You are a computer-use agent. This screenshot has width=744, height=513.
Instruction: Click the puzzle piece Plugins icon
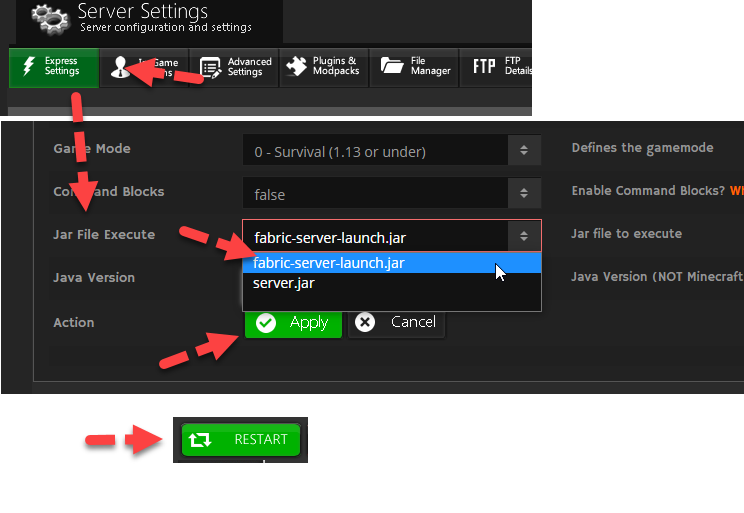(297, 66)
